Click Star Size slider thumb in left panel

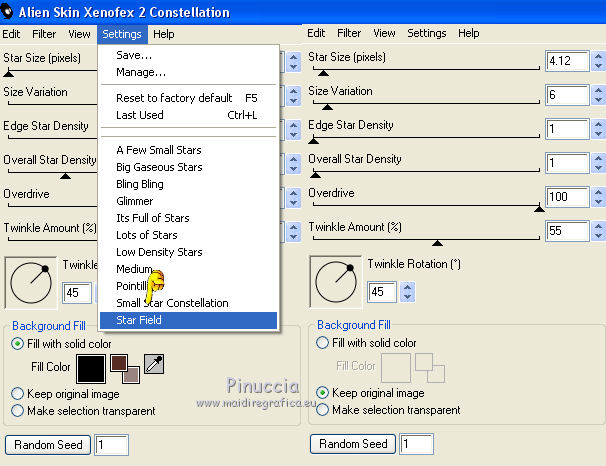point(8,74)
